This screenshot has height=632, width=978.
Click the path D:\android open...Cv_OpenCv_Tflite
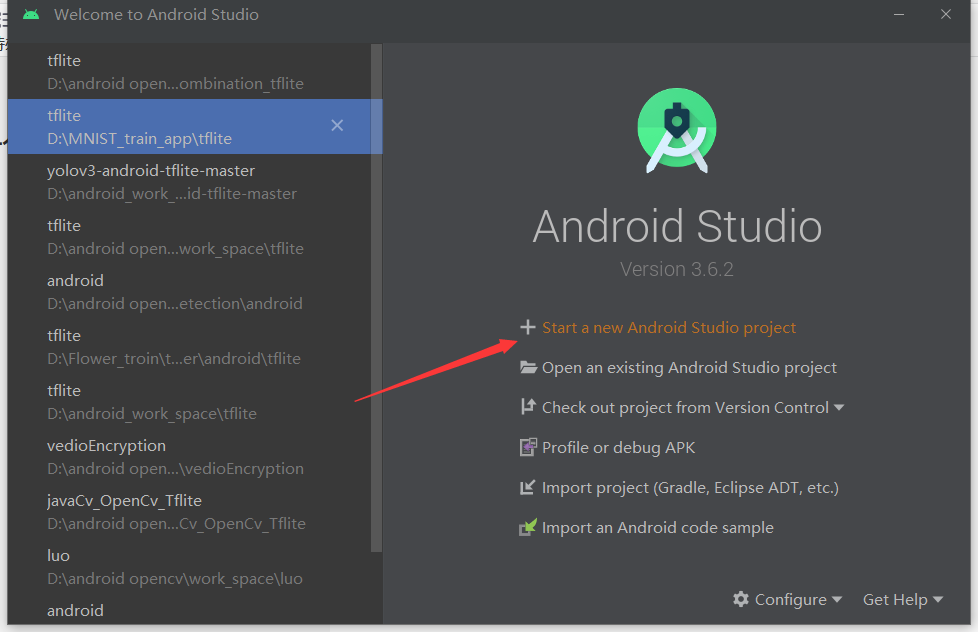(177, 523)
